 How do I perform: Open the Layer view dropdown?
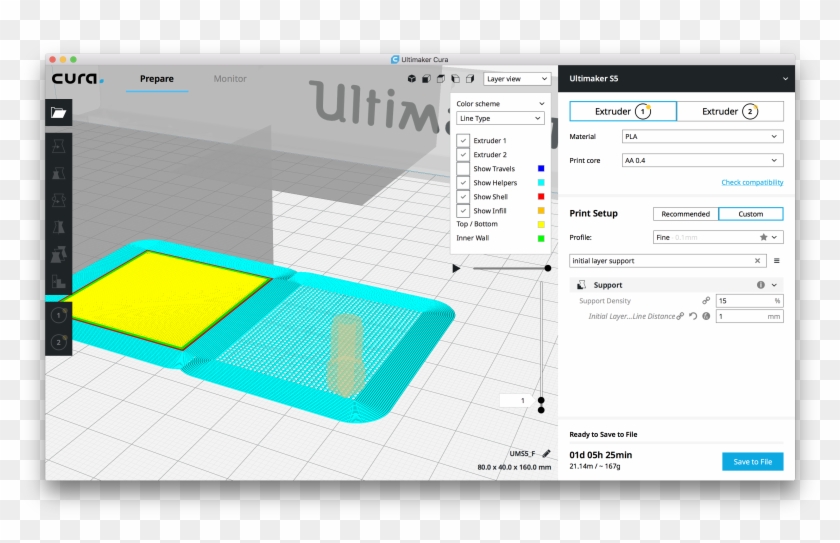516,79
